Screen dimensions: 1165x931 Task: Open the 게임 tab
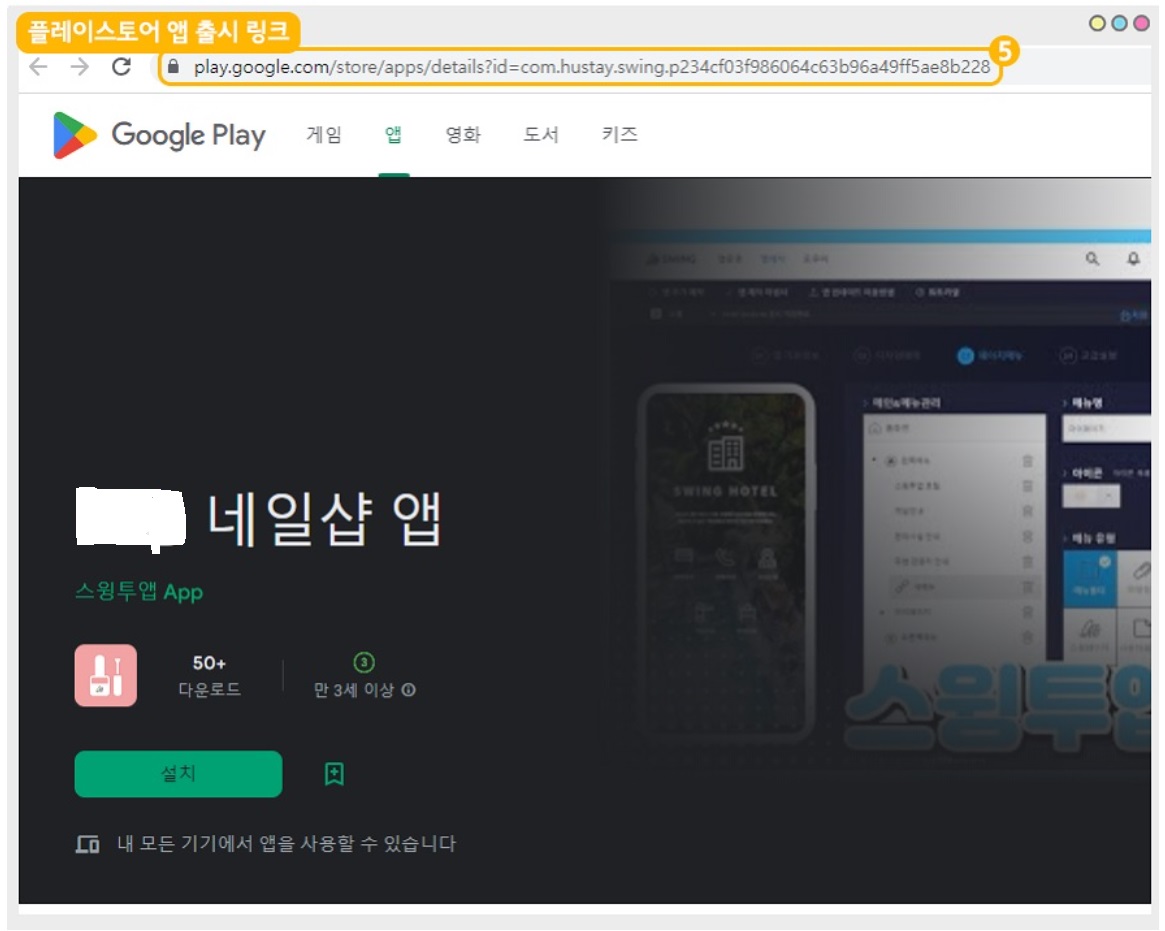pos(324,134)
